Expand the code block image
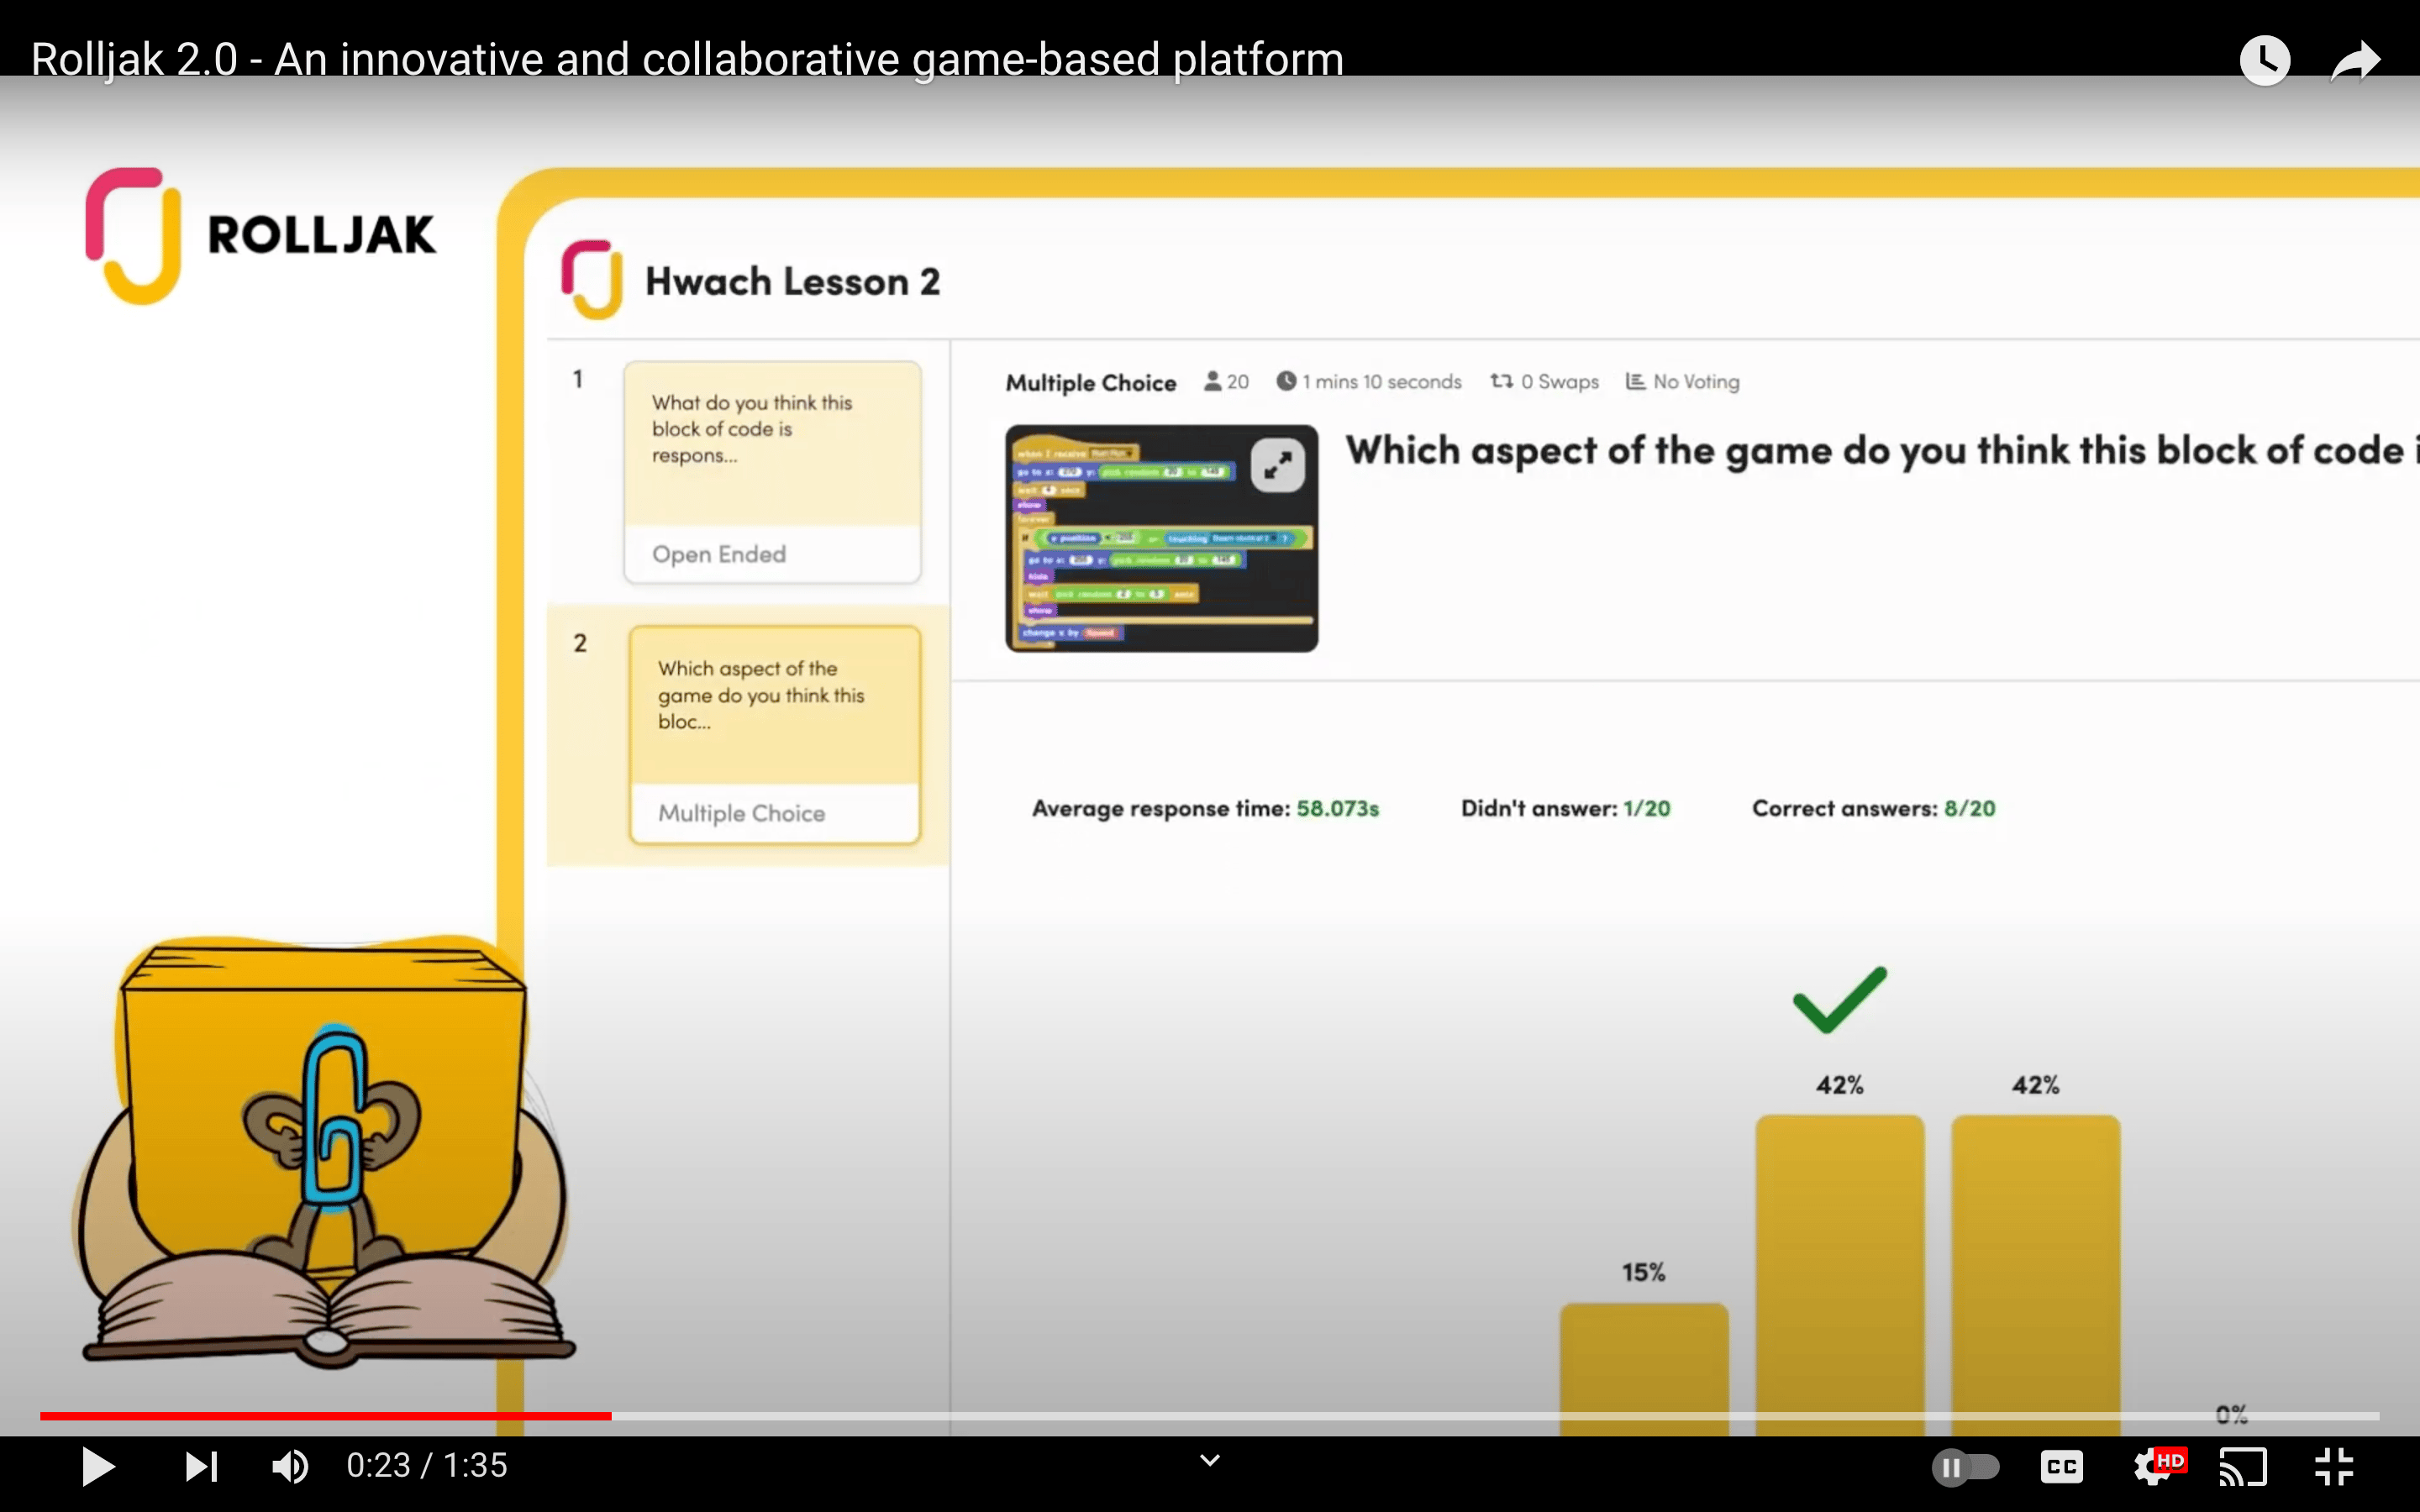The image size is (2420, 1512). coord(1277,465)
